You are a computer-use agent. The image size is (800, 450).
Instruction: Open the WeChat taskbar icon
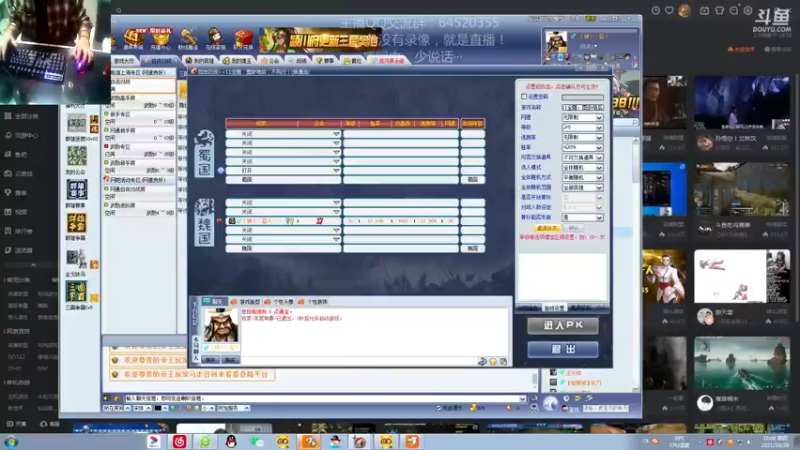pyautogui.click(x=257, y=442)
